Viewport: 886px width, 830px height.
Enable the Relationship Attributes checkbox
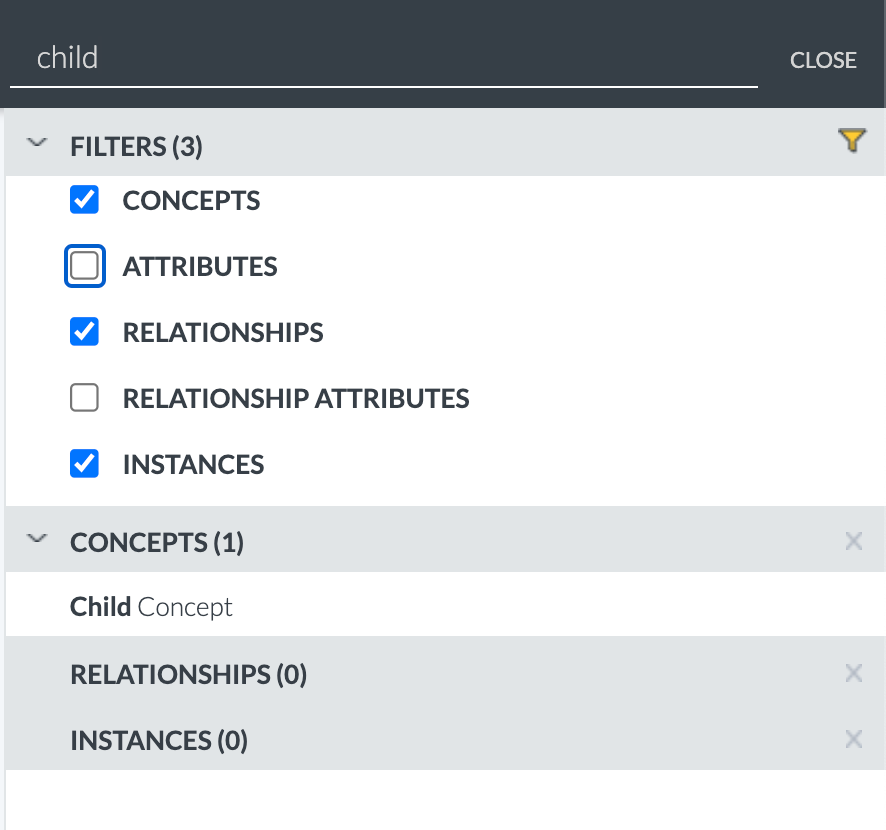[x=84, y=398]
